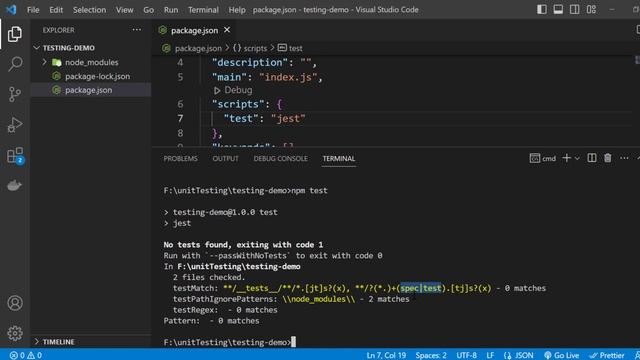
Task: Switch to the PROBLEMS panel tab
Action: 180,158
